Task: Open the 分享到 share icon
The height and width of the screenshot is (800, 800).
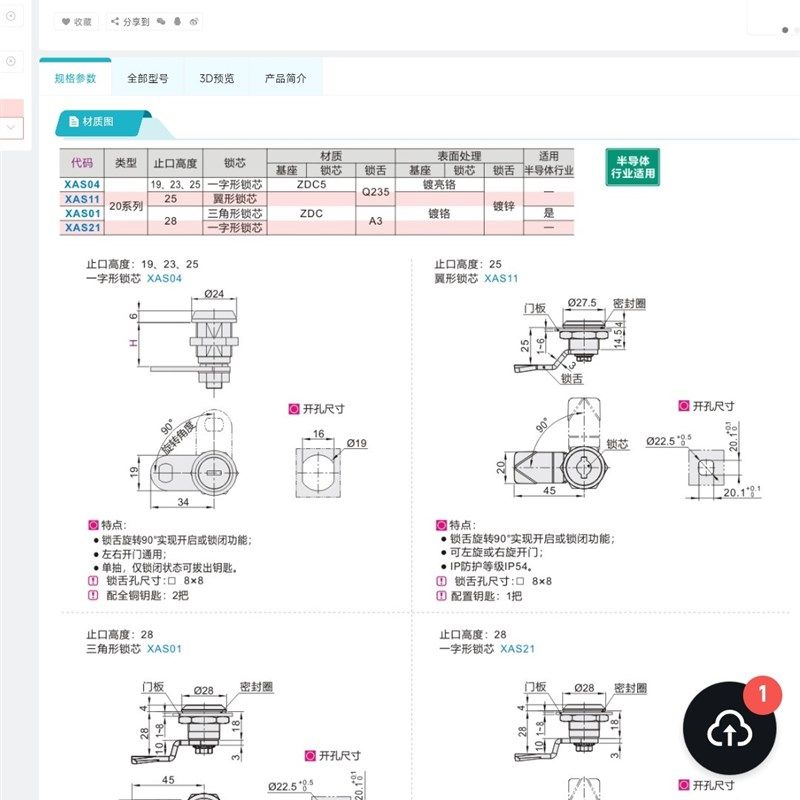Action: click(114, 22)
